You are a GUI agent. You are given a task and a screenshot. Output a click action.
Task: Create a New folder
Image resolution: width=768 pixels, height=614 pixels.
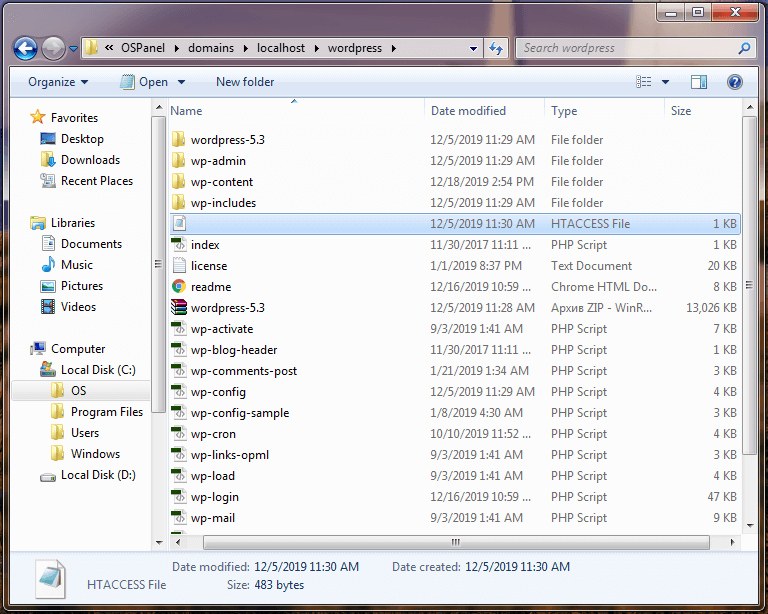pos(245,82)
